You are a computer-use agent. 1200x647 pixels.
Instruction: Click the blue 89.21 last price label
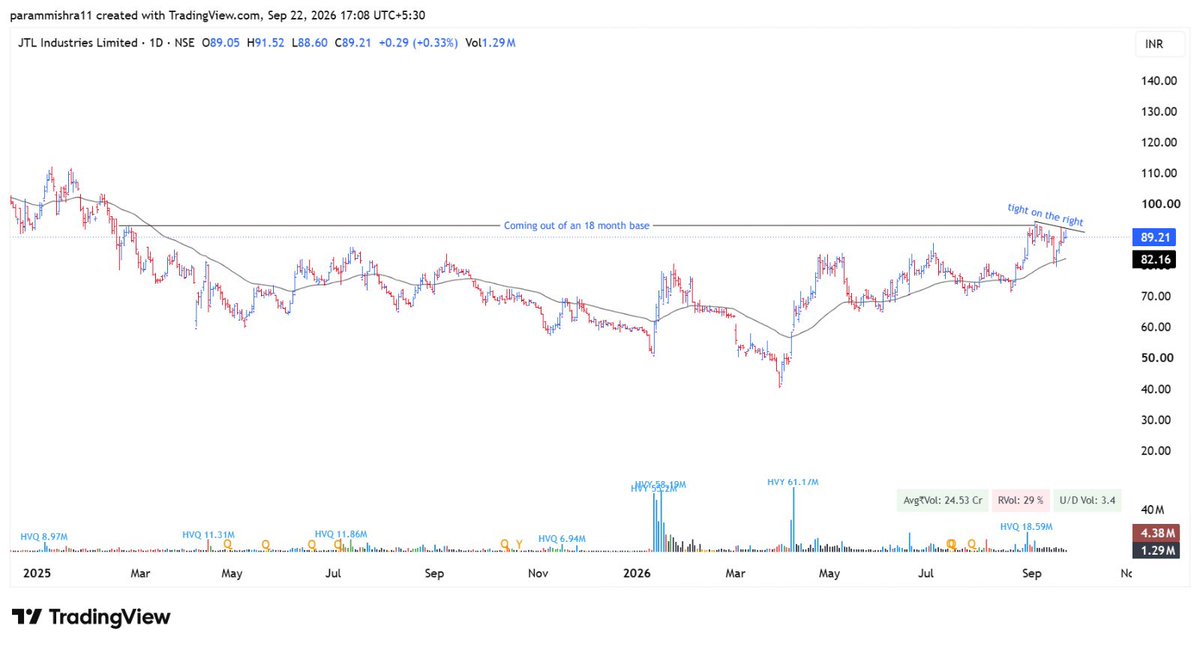point(1154,237)
